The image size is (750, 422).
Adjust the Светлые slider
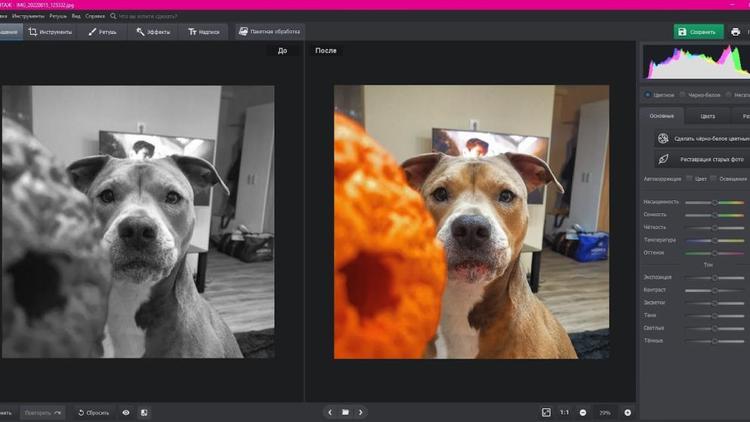click(x=715, y=329)
